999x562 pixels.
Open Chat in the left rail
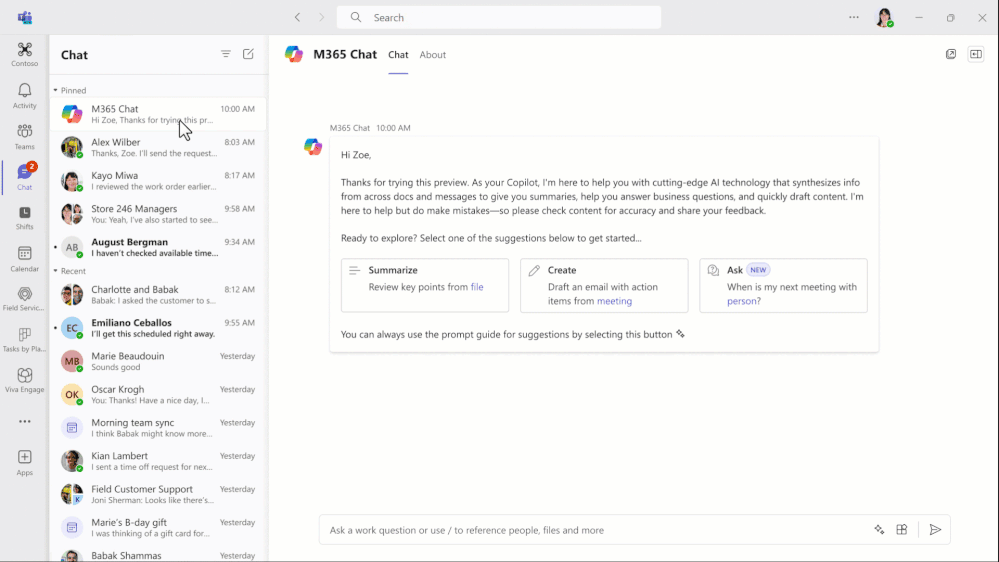pos(24,177)
